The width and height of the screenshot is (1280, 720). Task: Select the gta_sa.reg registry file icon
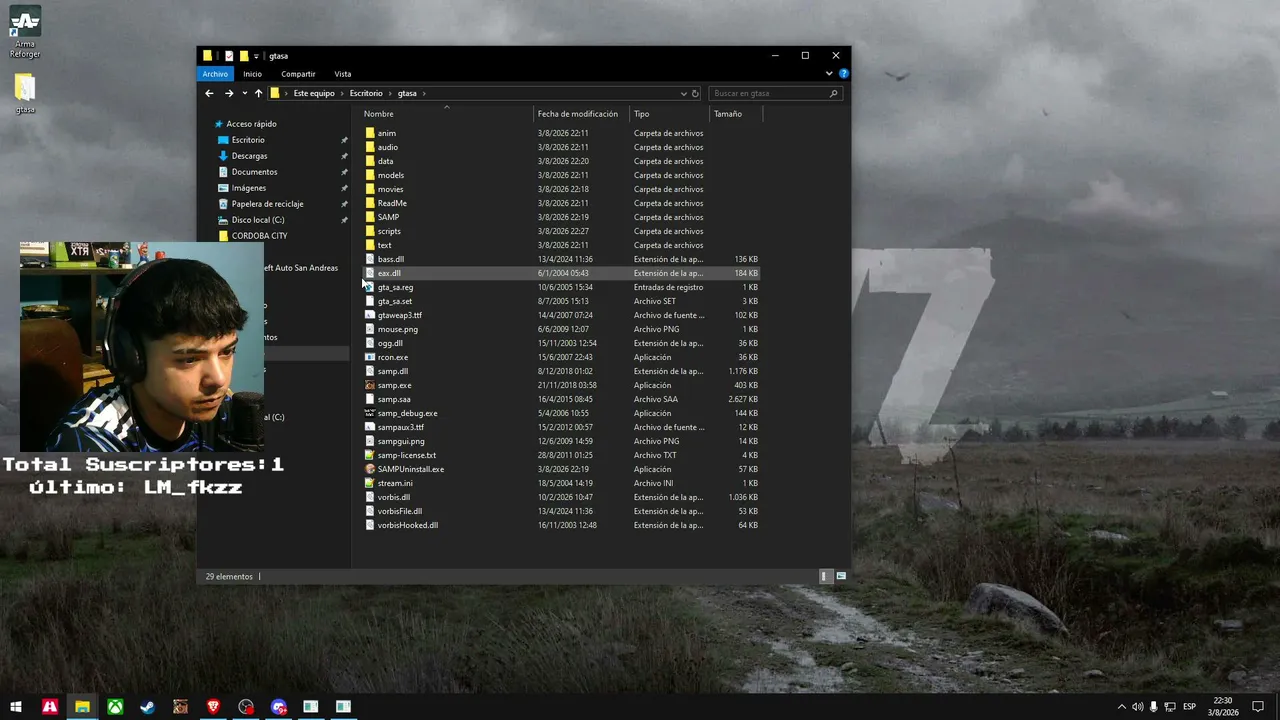point(370,287)
